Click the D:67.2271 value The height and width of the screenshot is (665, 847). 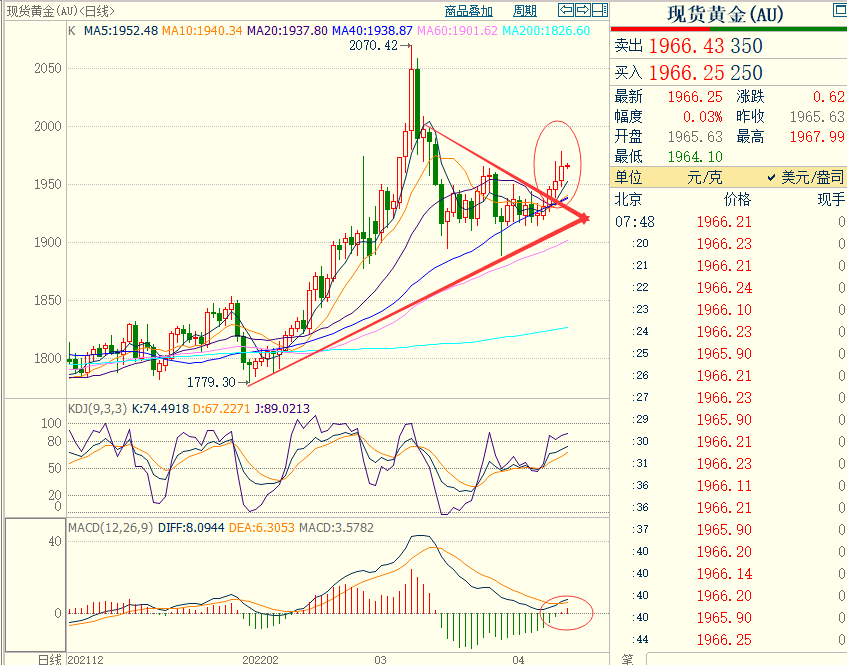(x=221, y=408)
